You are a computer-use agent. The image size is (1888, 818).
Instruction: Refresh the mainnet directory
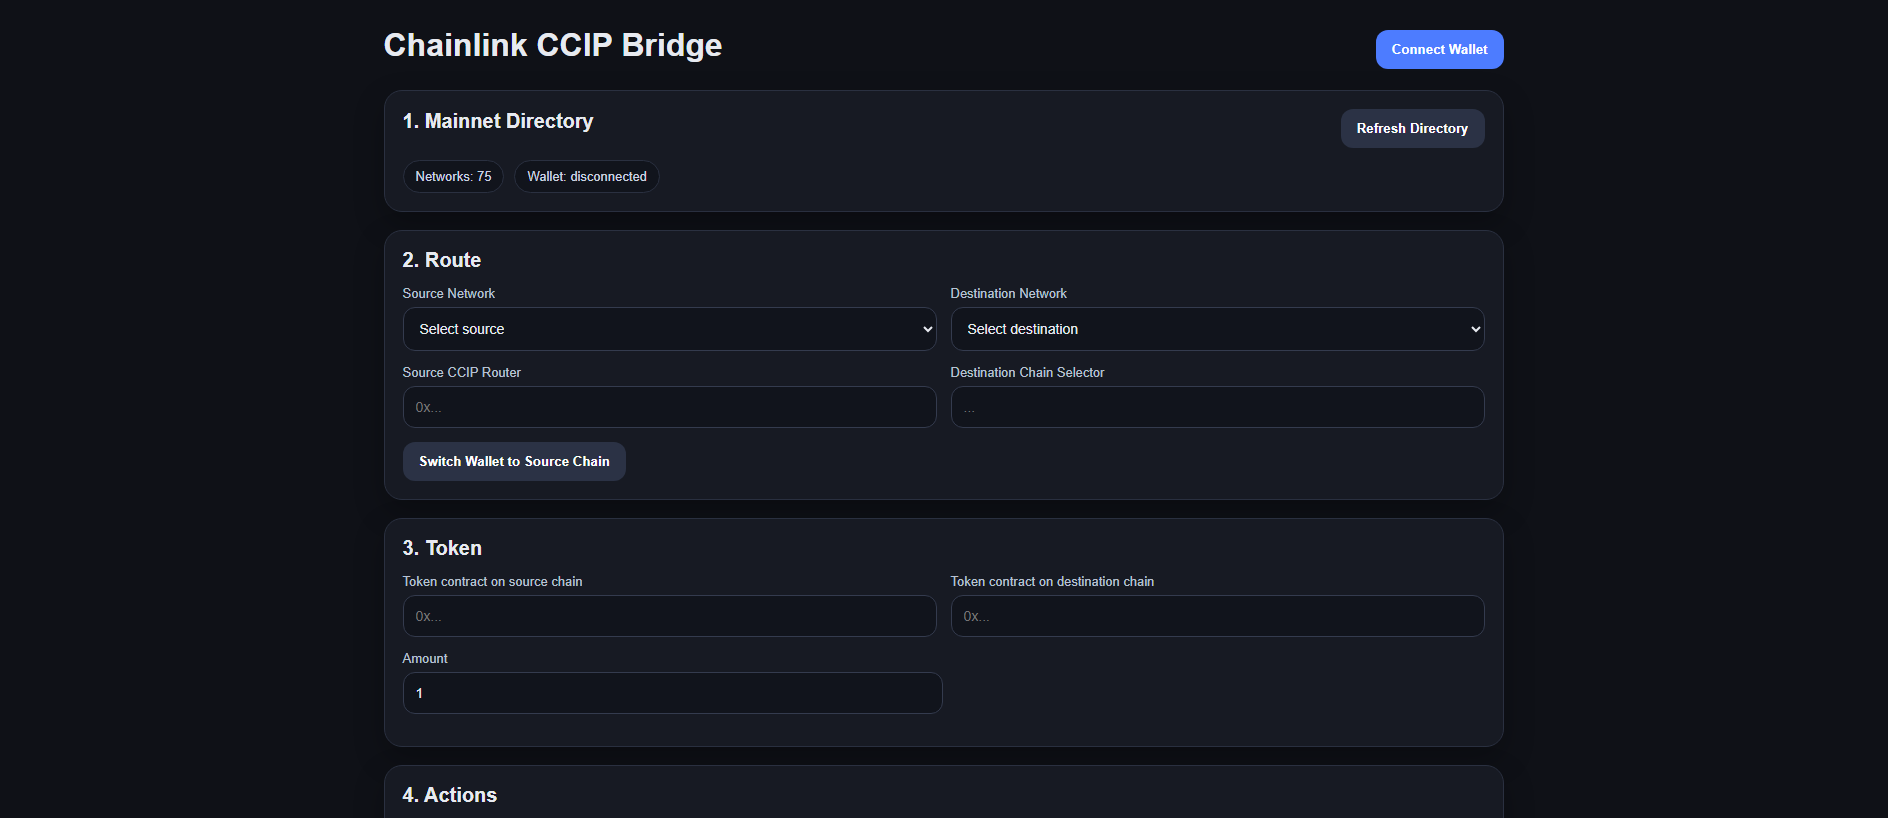tap(1412, 128)
